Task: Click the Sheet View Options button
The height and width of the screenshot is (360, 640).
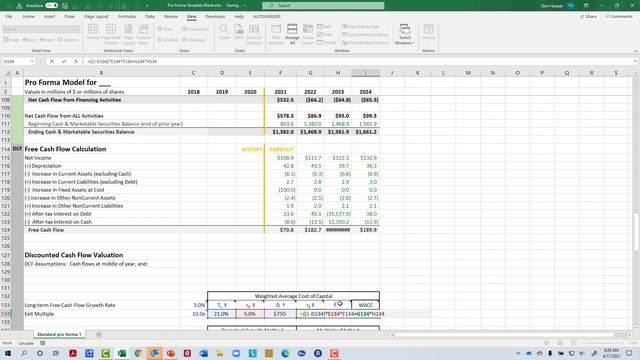Action: point(68,40)
